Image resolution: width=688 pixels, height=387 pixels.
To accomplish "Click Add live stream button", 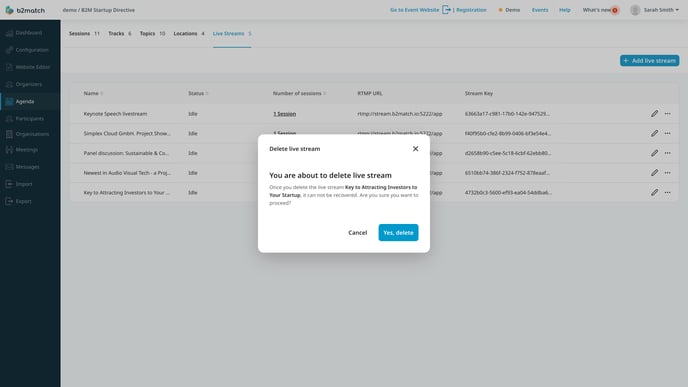I will 649,61.
